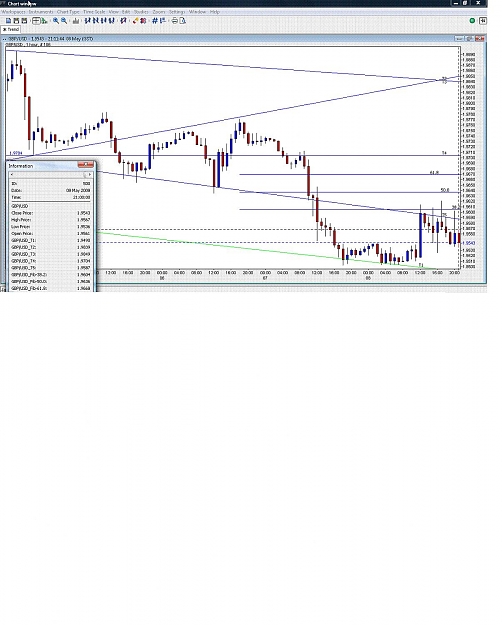Click the green connection status indicator
Viewport: 502px width, 625px height.
click(472, 21)
